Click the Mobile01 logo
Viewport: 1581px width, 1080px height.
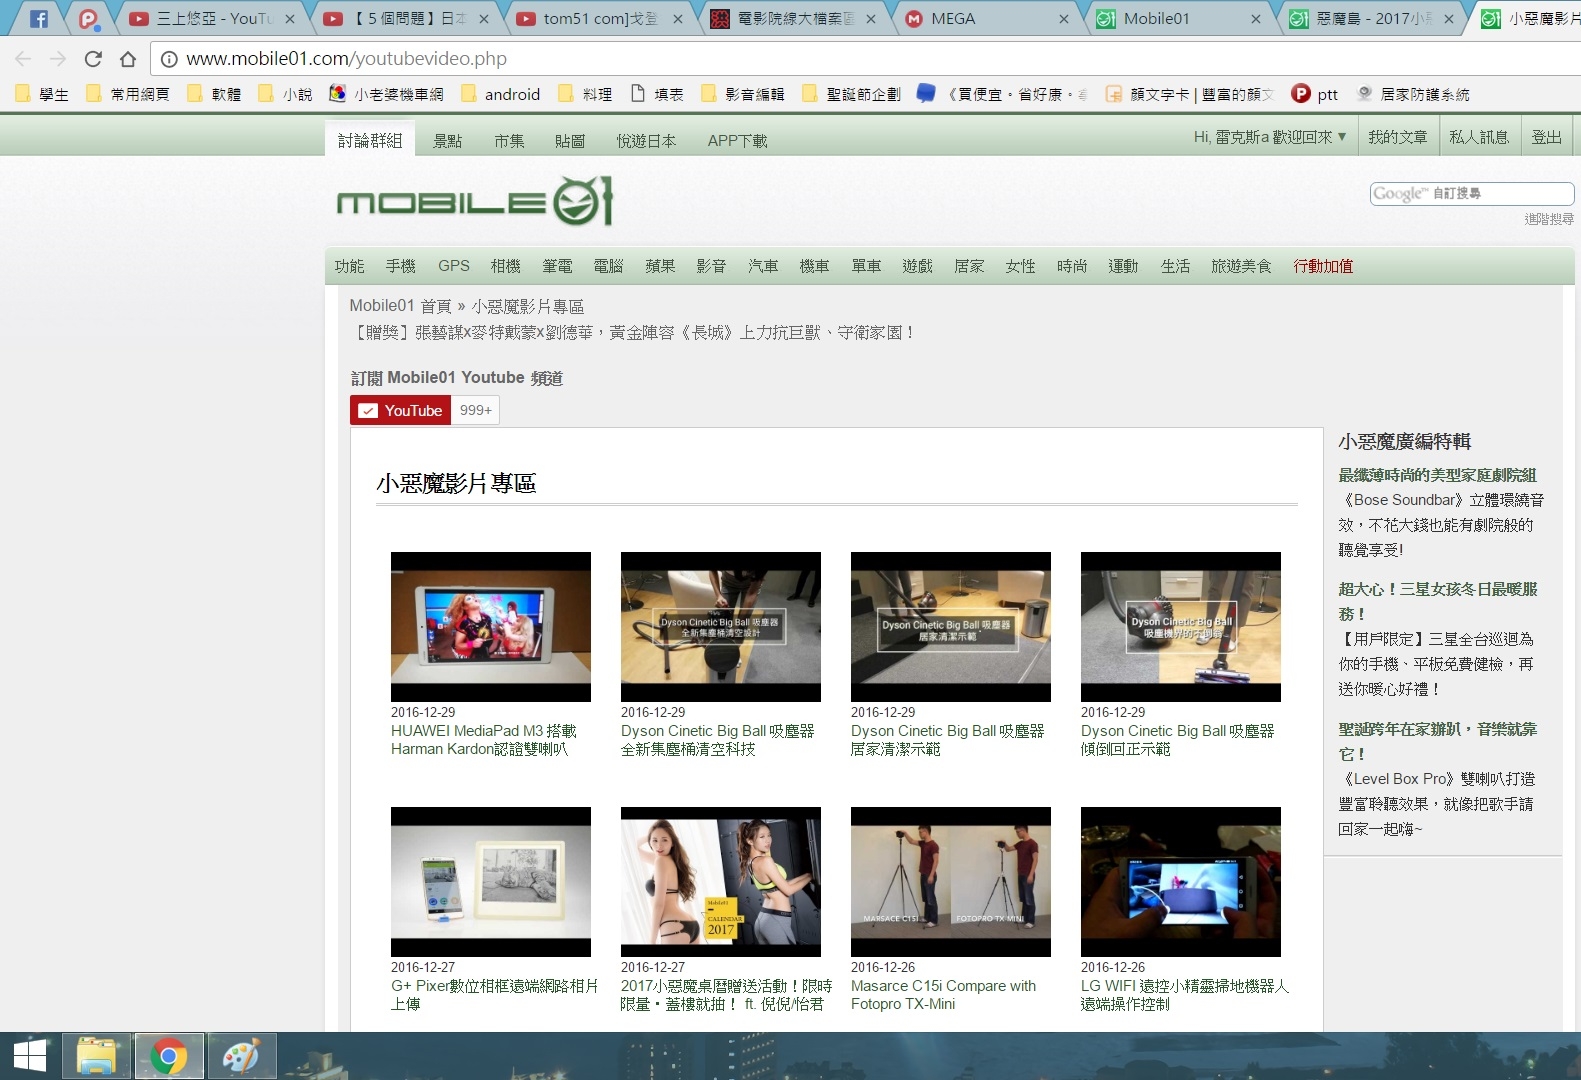[475, 202]
